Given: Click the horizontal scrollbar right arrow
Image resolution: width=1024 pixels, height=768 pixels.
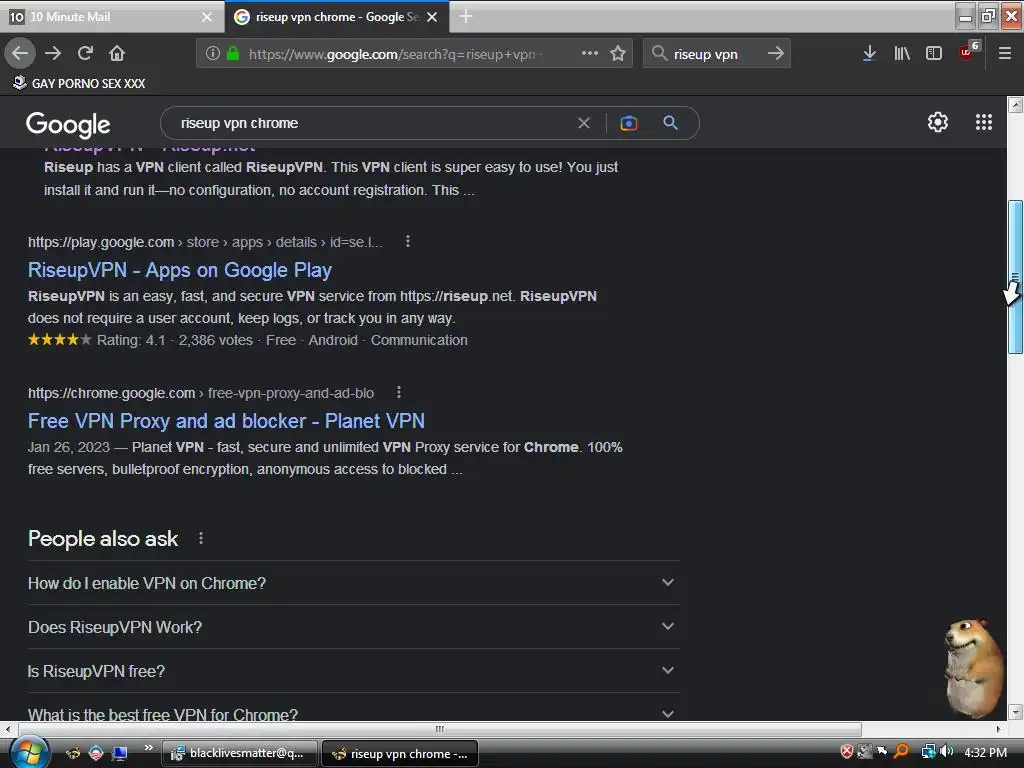Looking at the screenshot, I should 999,728.
